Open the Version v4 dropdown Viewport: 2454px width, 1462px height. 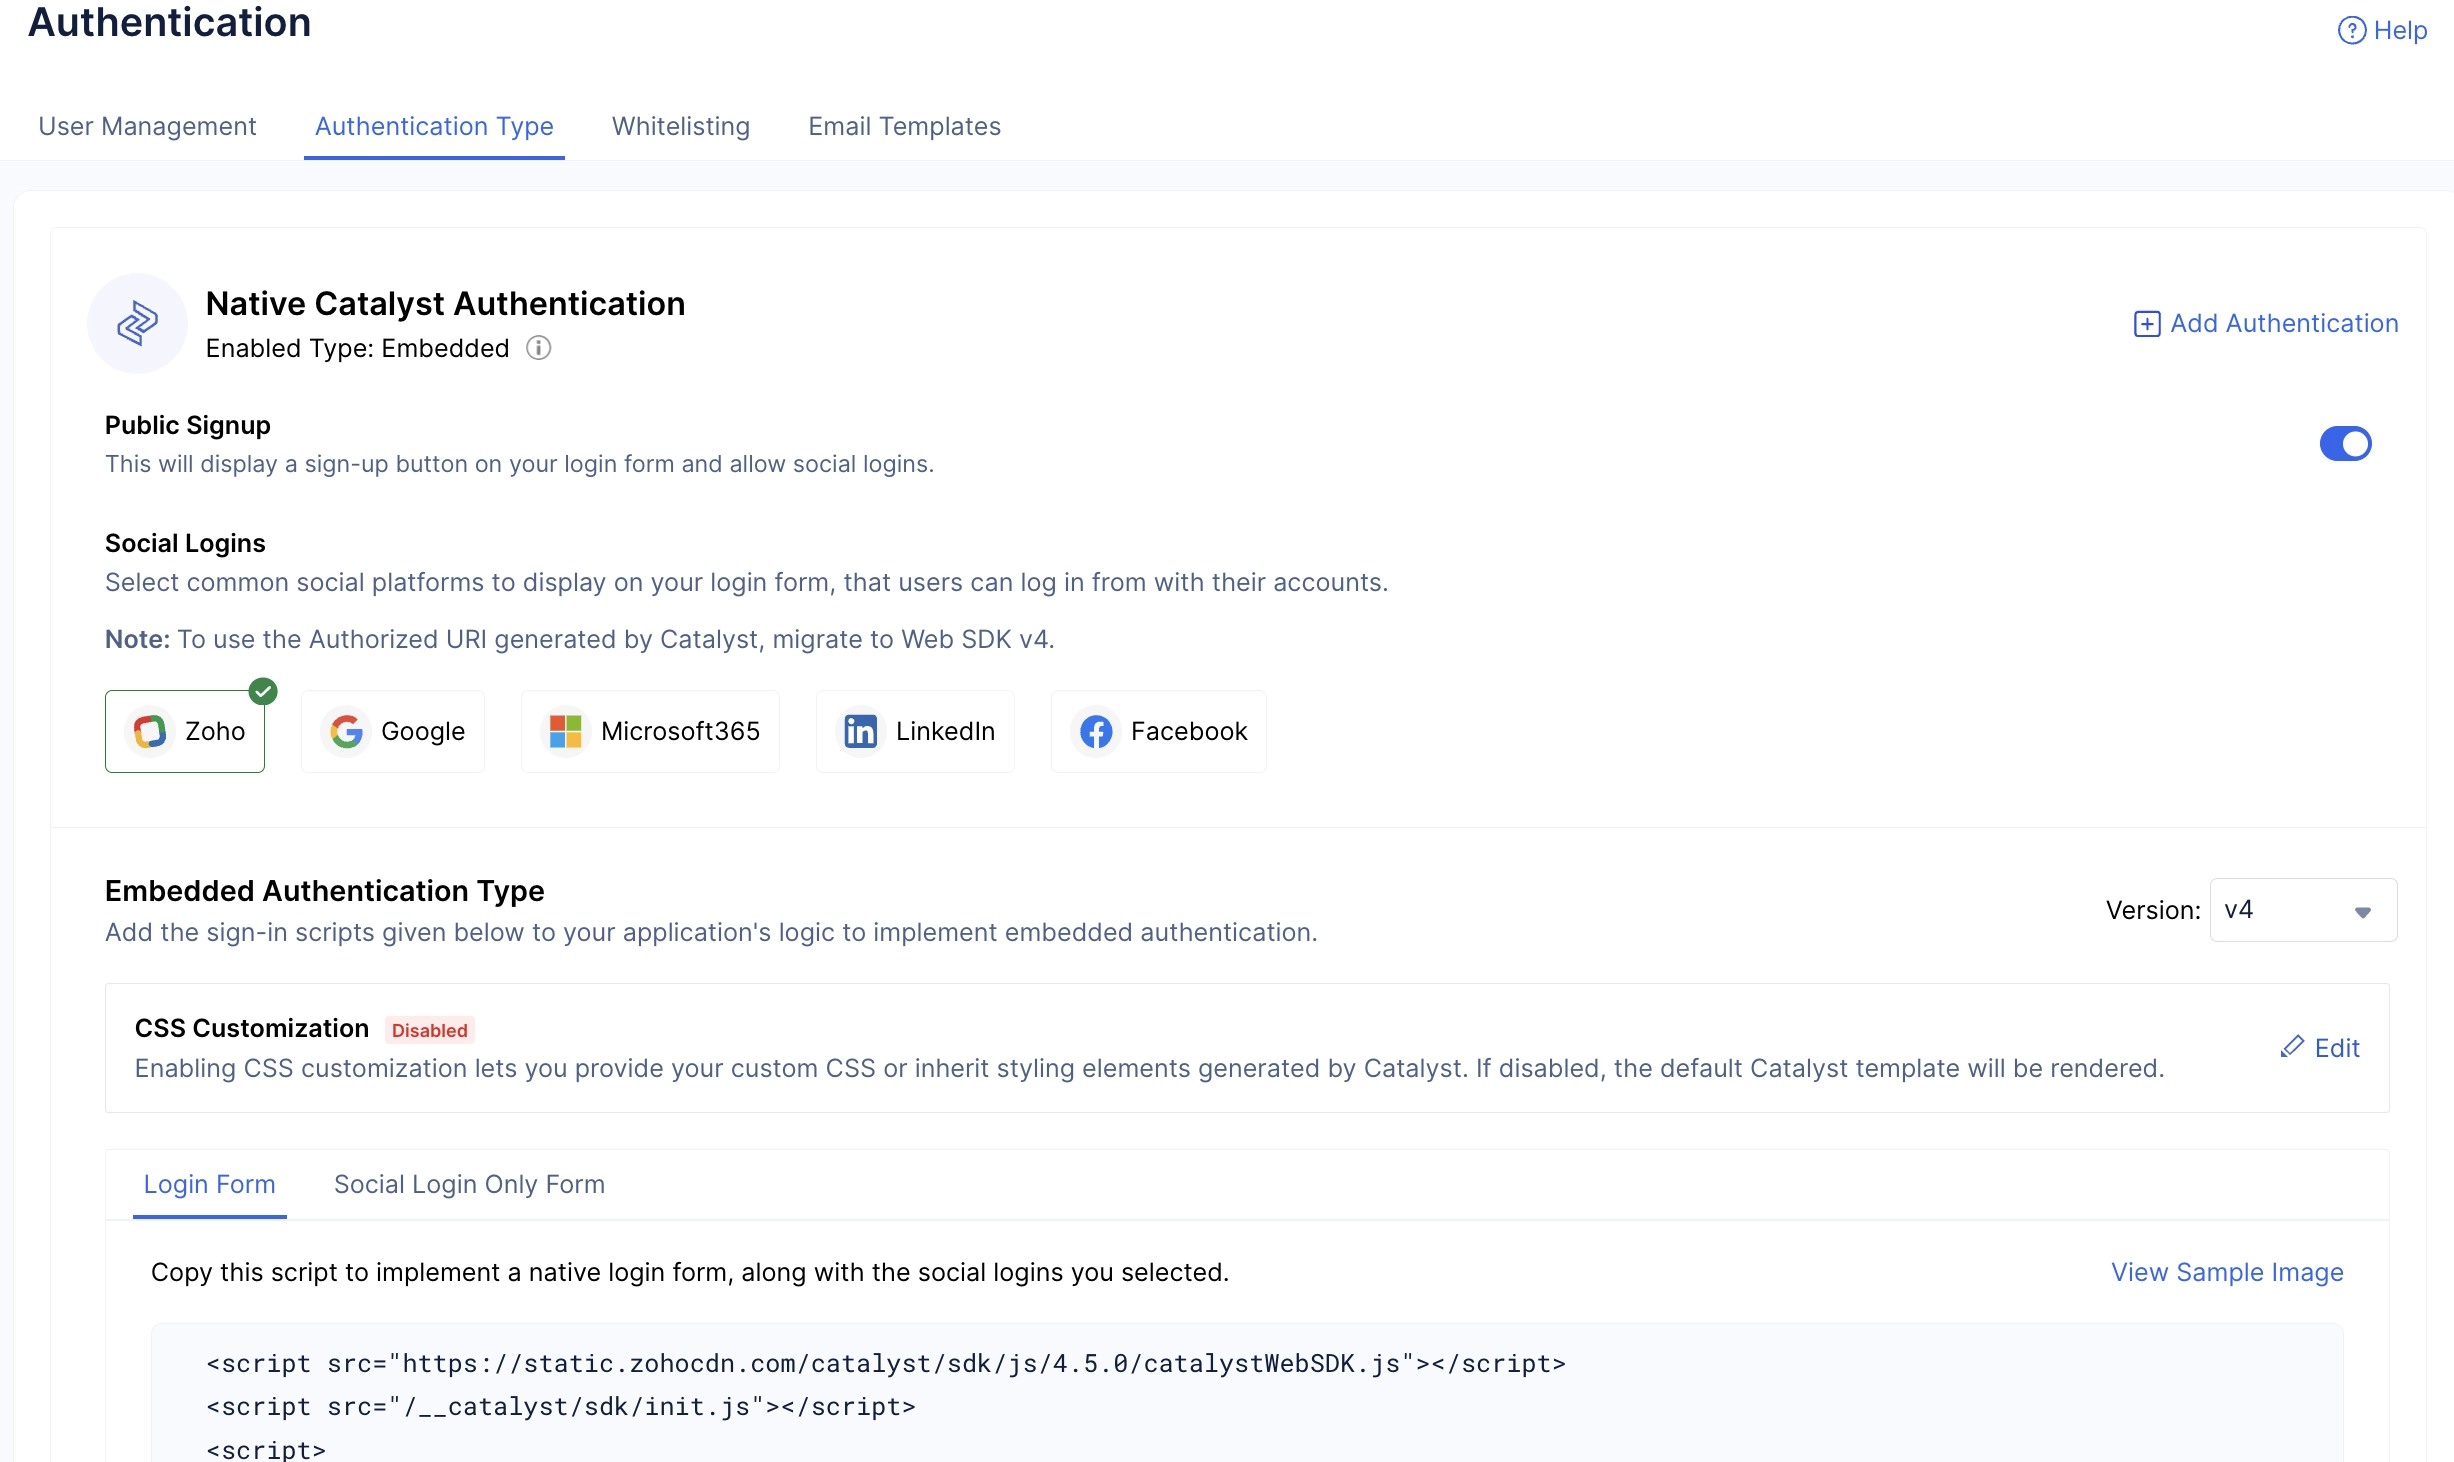coord(2303,910)
